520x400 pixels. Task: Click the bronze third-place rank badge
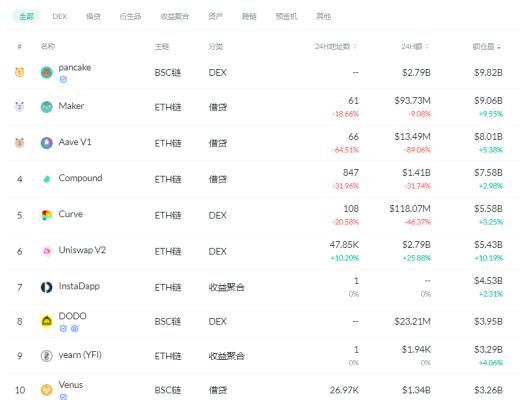tap(20, 143)
